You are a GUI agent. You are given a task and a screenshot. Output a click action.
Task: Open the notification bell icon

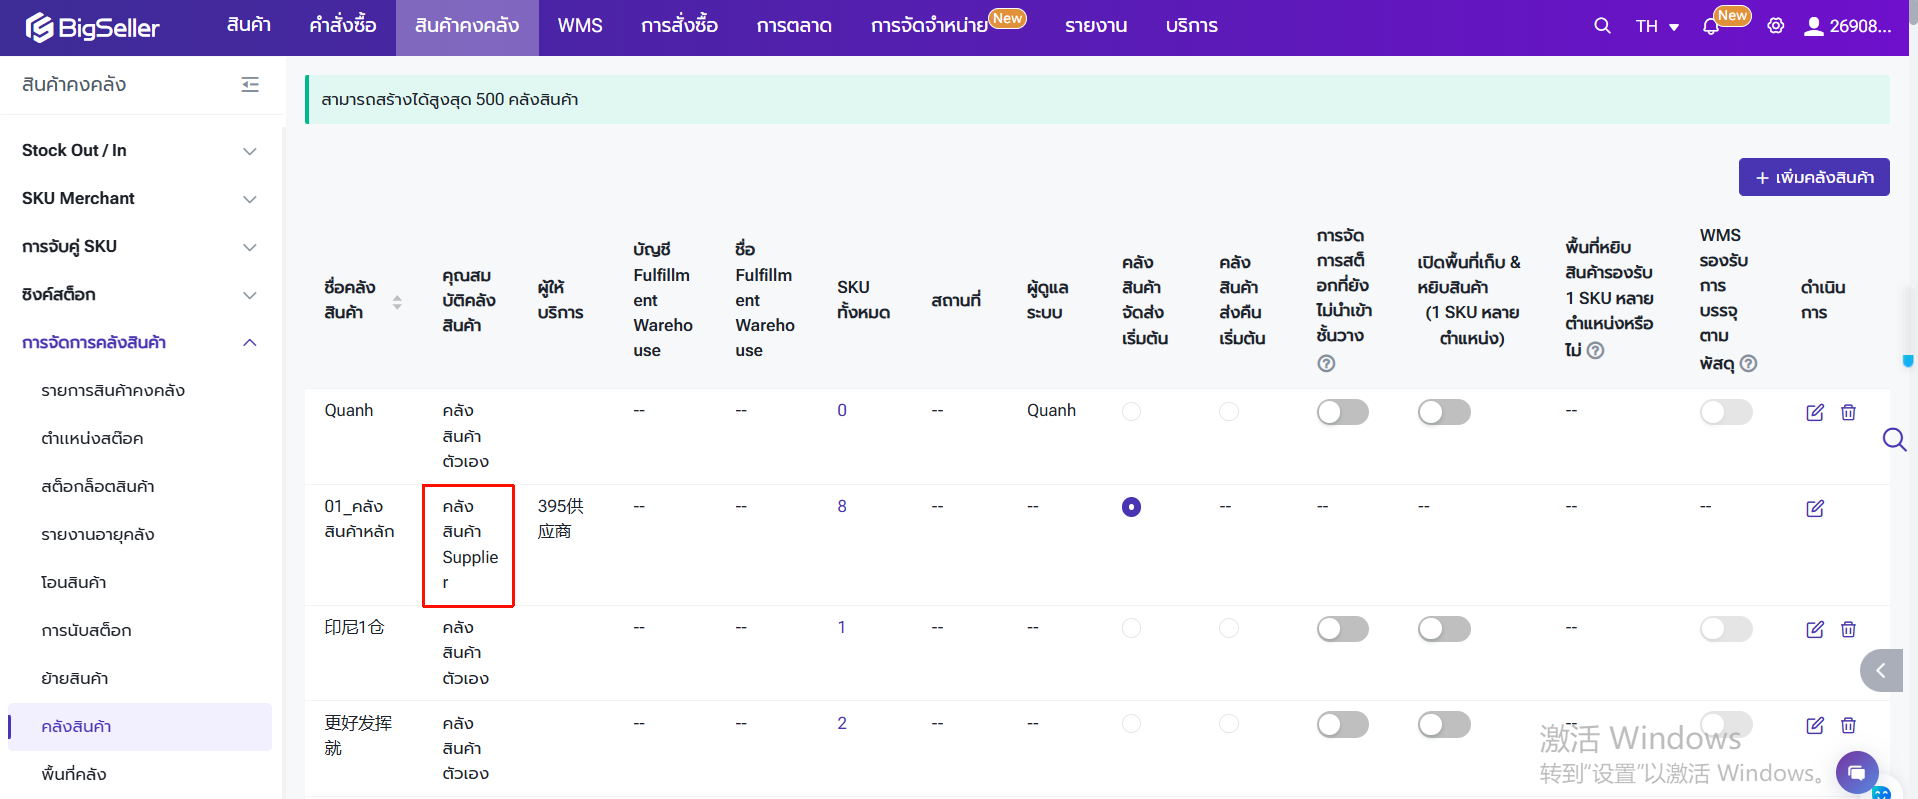[x=1711, y=27]
